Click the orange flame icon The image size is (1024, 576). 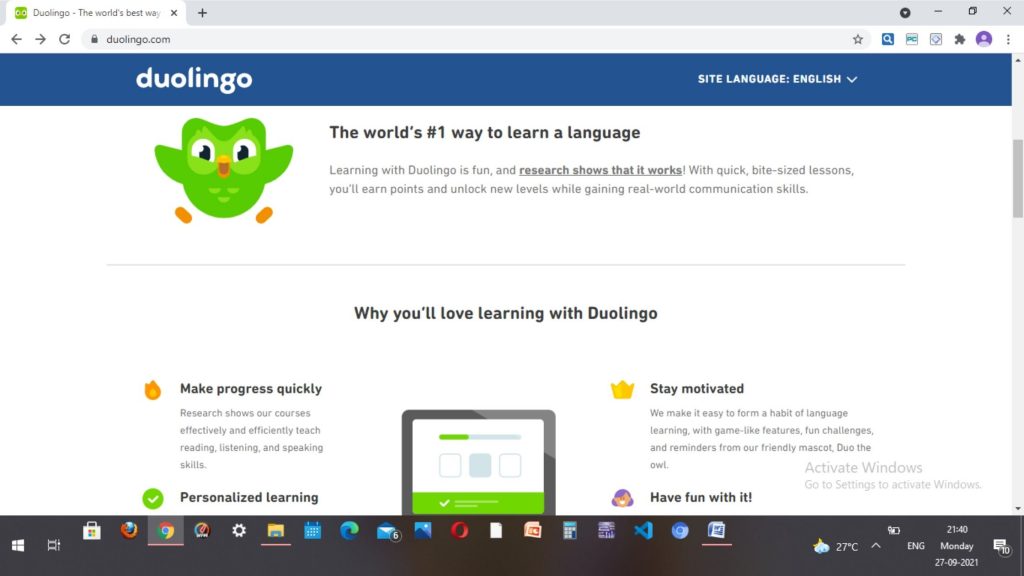(x=152, y=389)
